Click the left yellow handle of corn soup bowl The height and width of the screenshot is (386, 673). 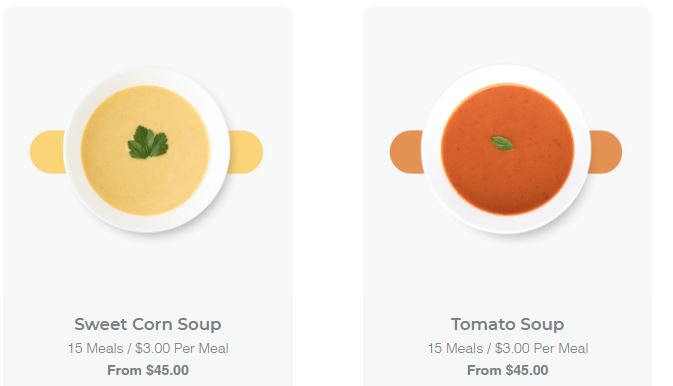click(x=47, y=152)
